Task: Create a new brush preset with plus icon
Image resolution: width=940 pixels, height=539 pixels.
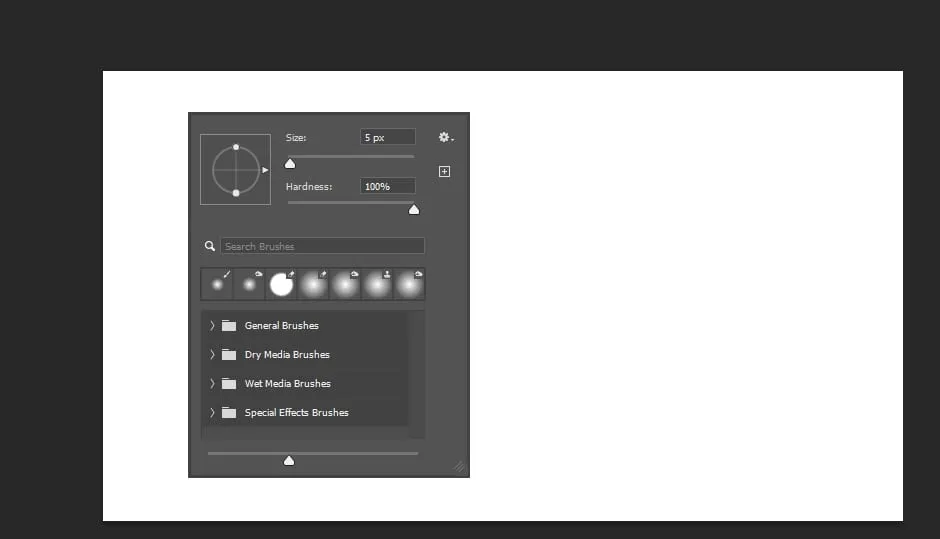Action: 444,171
